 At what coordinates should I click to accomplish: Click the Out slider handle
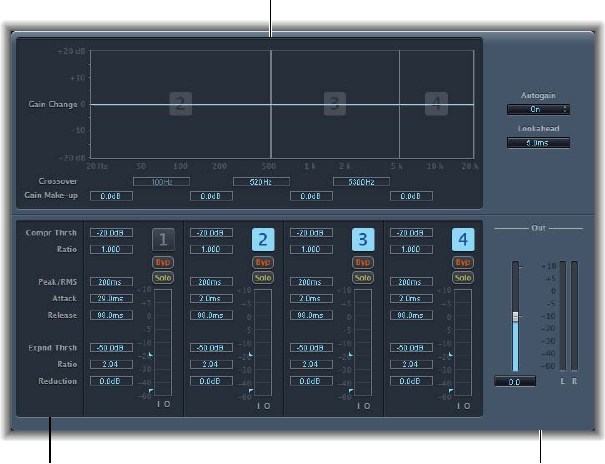point(515,317)
